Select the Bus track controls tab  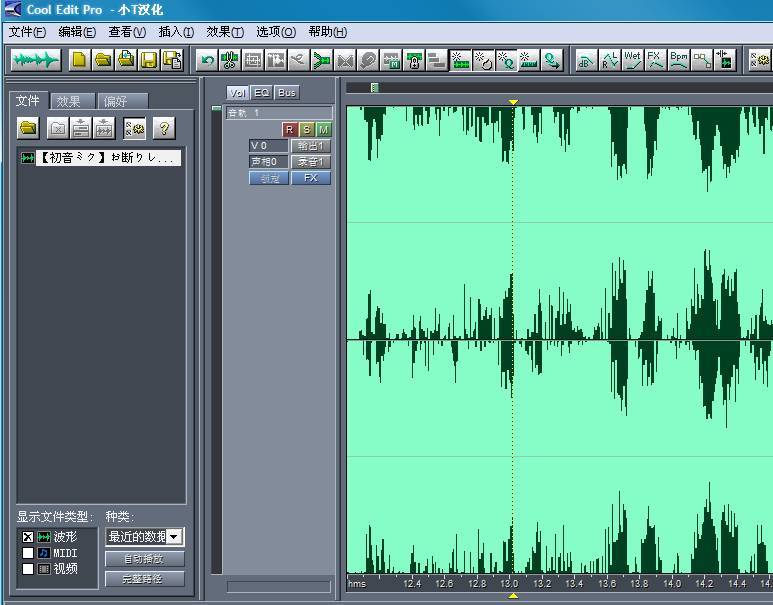[286, 93]
